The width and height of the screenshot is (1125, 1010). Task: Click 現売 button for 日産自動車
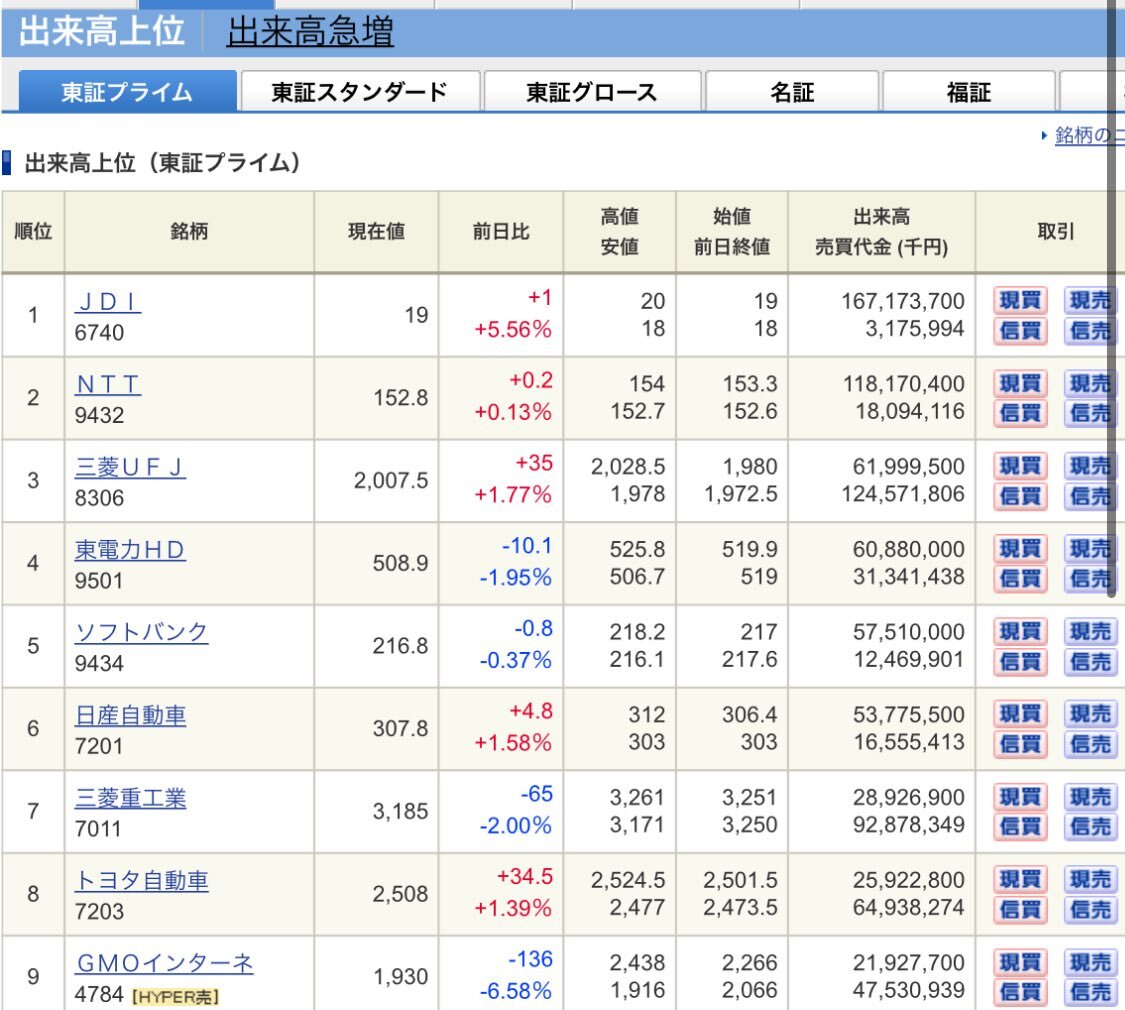tap(1090, 714)
